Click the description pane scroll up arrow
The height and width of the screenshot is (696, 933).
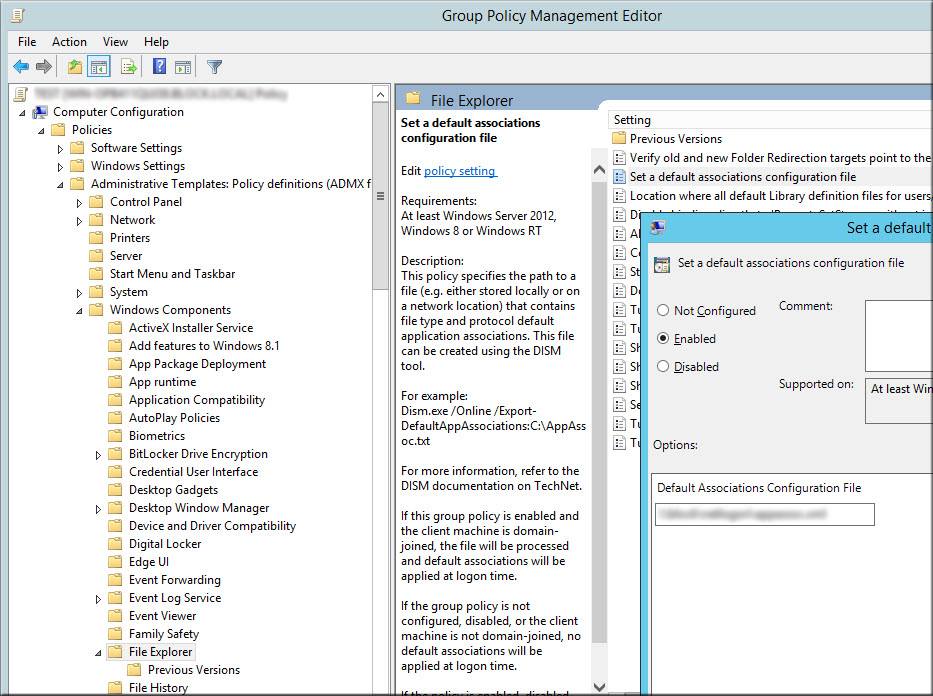(x=600, y=170)
